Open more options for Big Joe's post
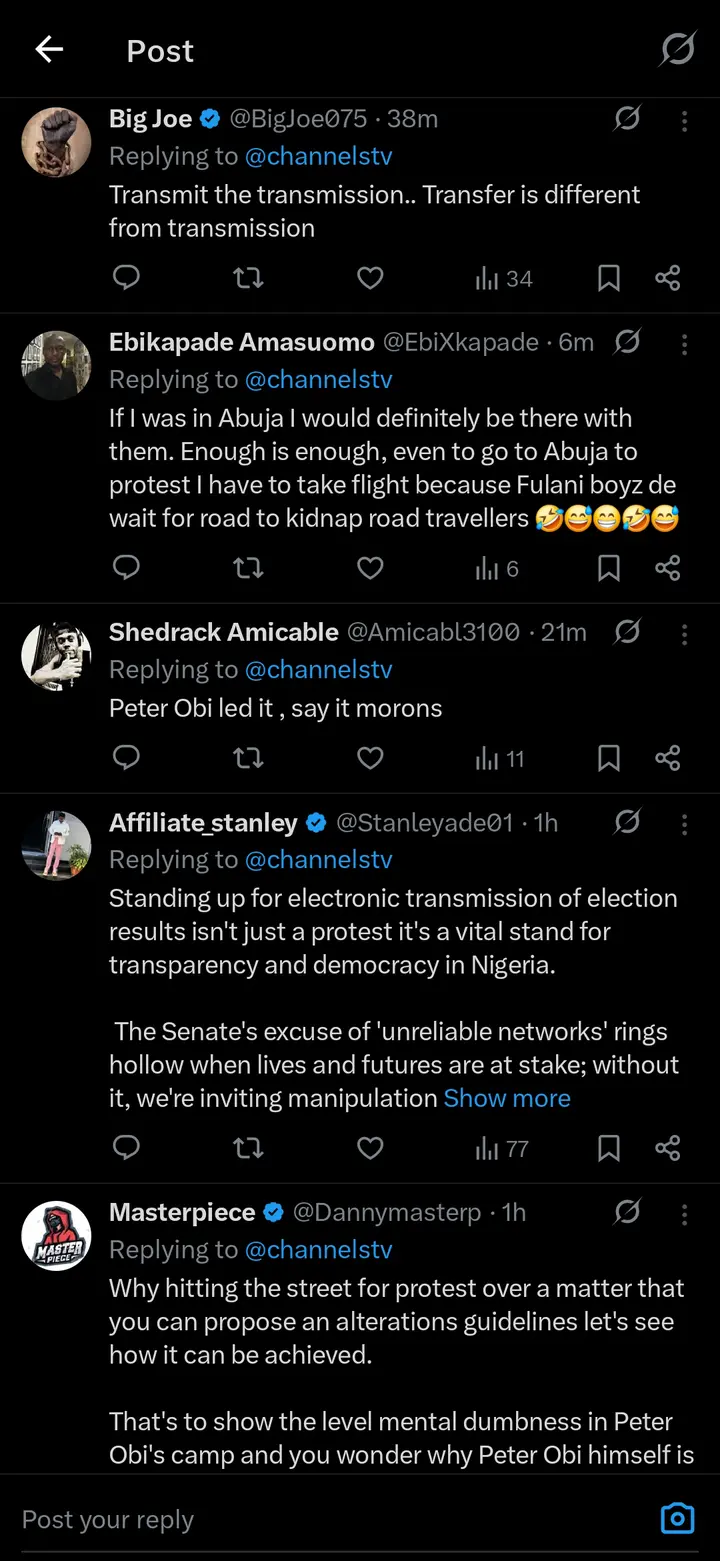 click(x=684, y=121)
